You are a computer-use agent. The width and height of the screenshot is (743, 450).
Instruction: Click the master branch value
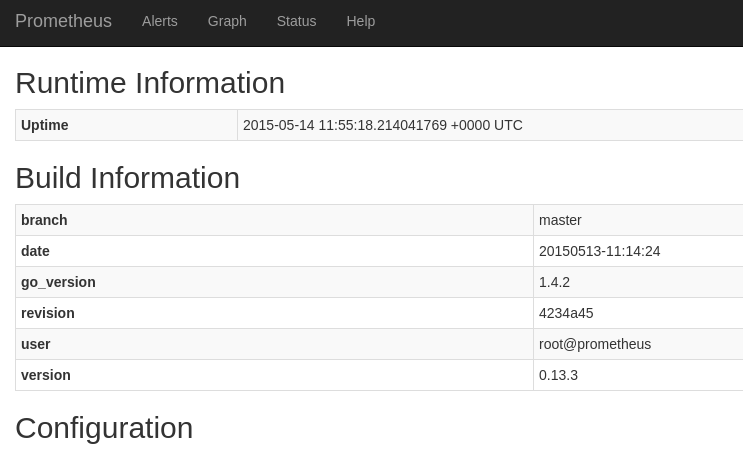point(560,220)
